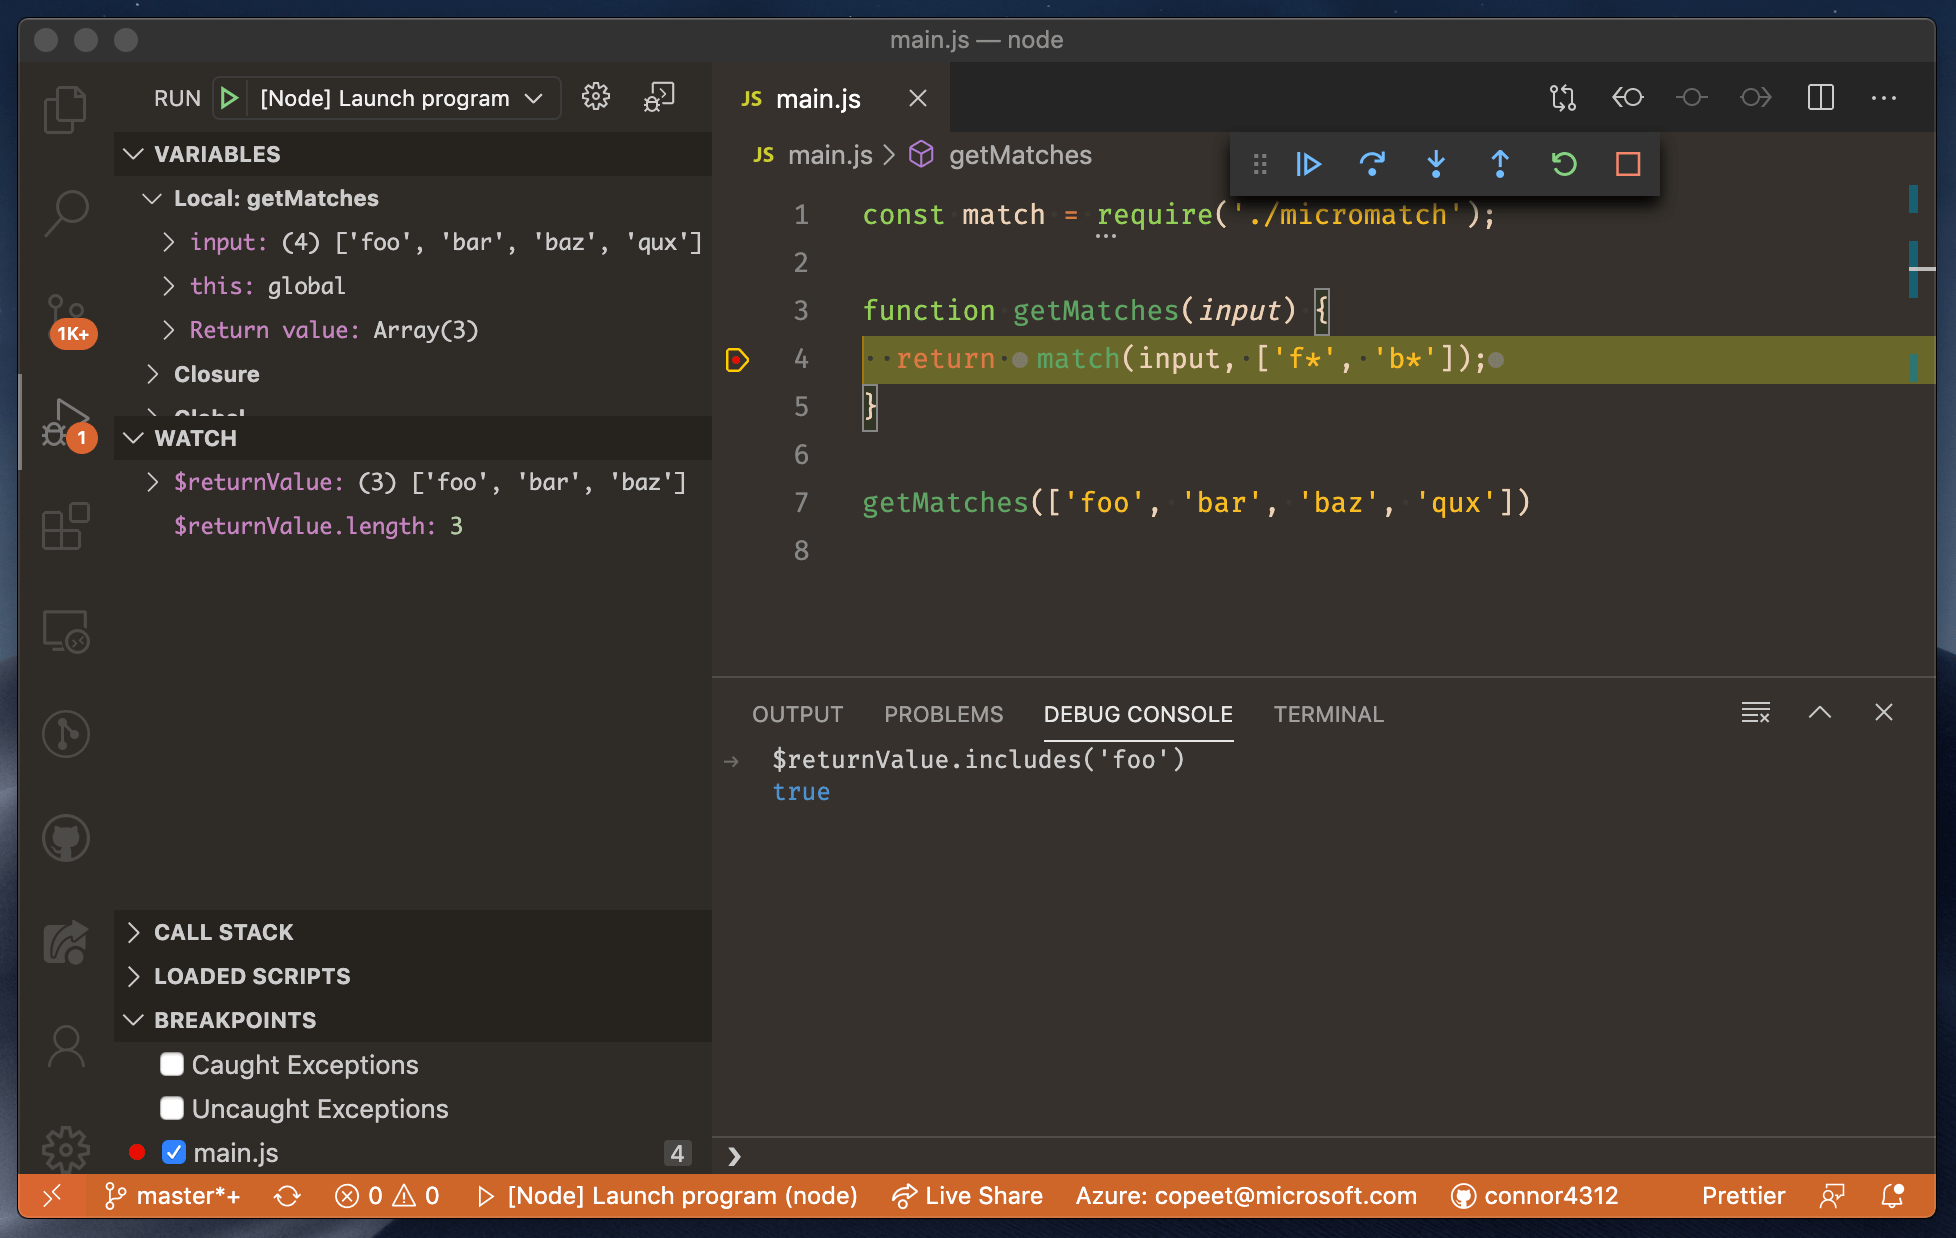Expand the Call Stack panel
1956x1238 pixels.
coord(135,931)
